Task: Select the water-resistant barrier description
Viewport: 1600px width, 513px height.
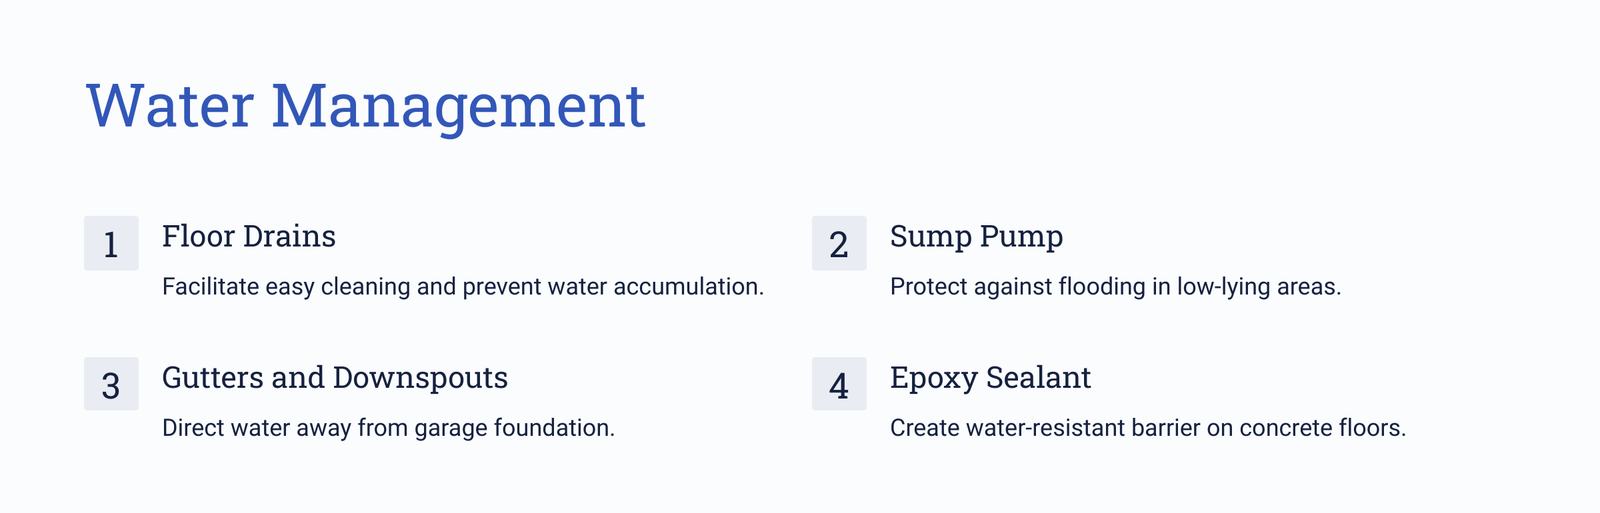Action: (1148, 428)
